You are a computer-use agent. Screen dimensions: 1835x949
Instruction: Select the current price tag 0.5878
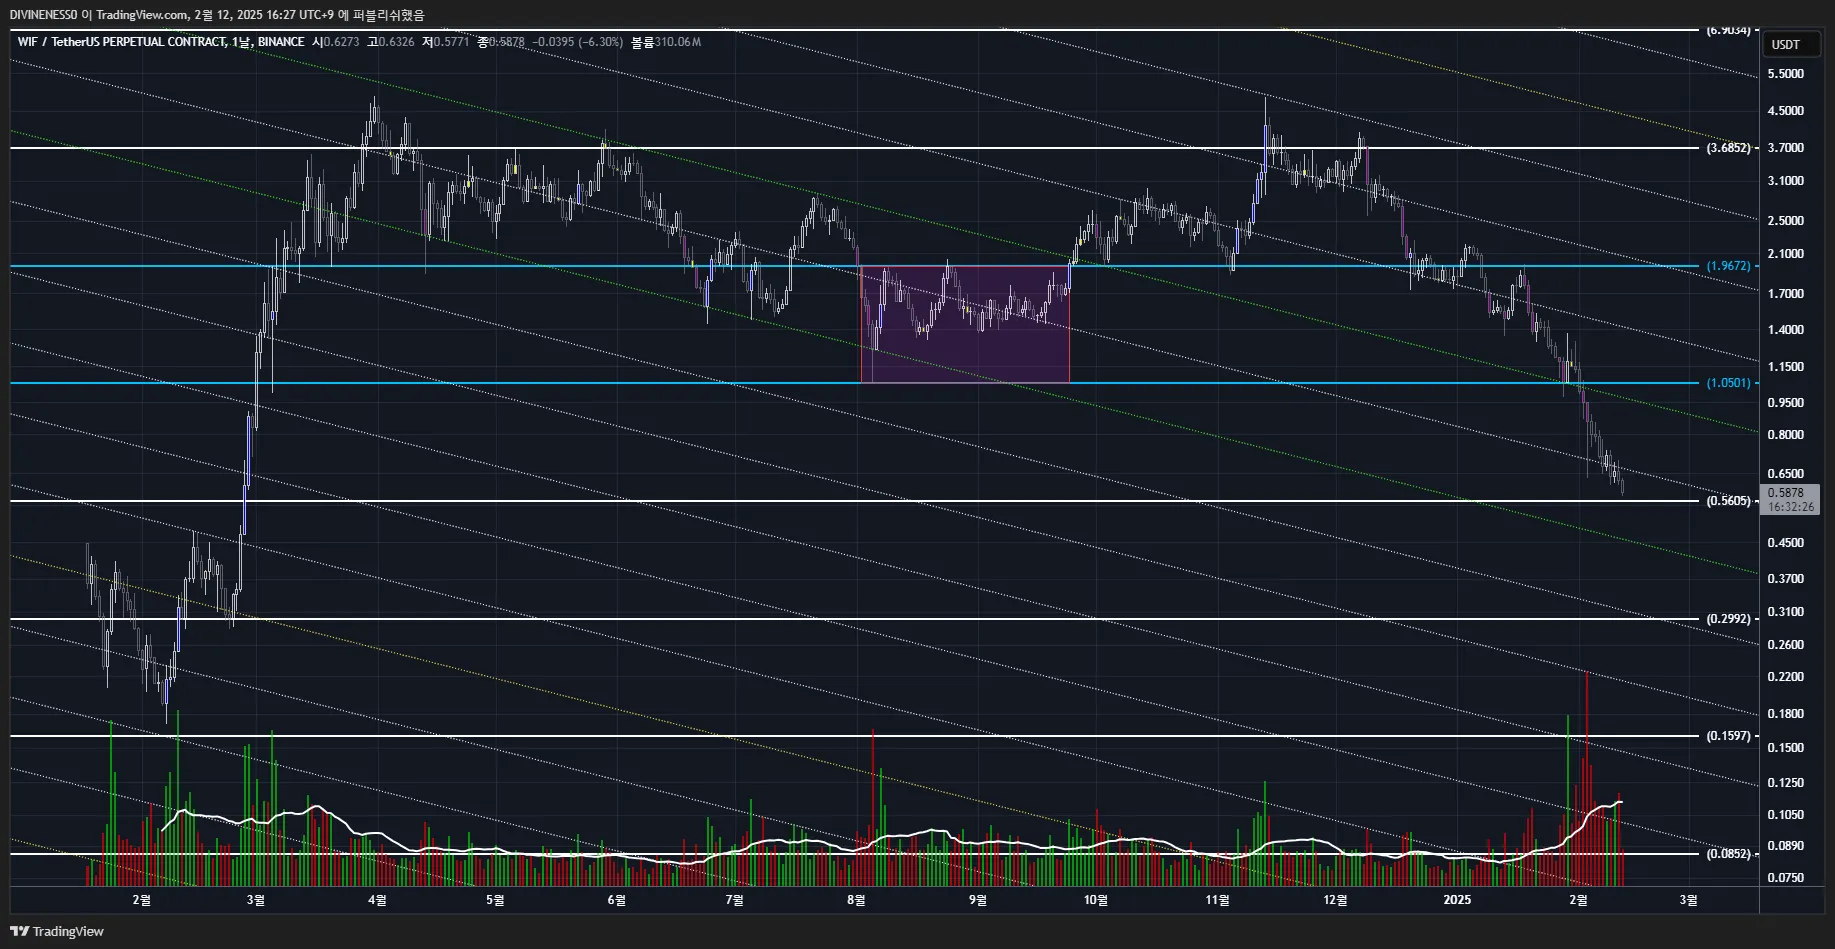point(1789,499)
